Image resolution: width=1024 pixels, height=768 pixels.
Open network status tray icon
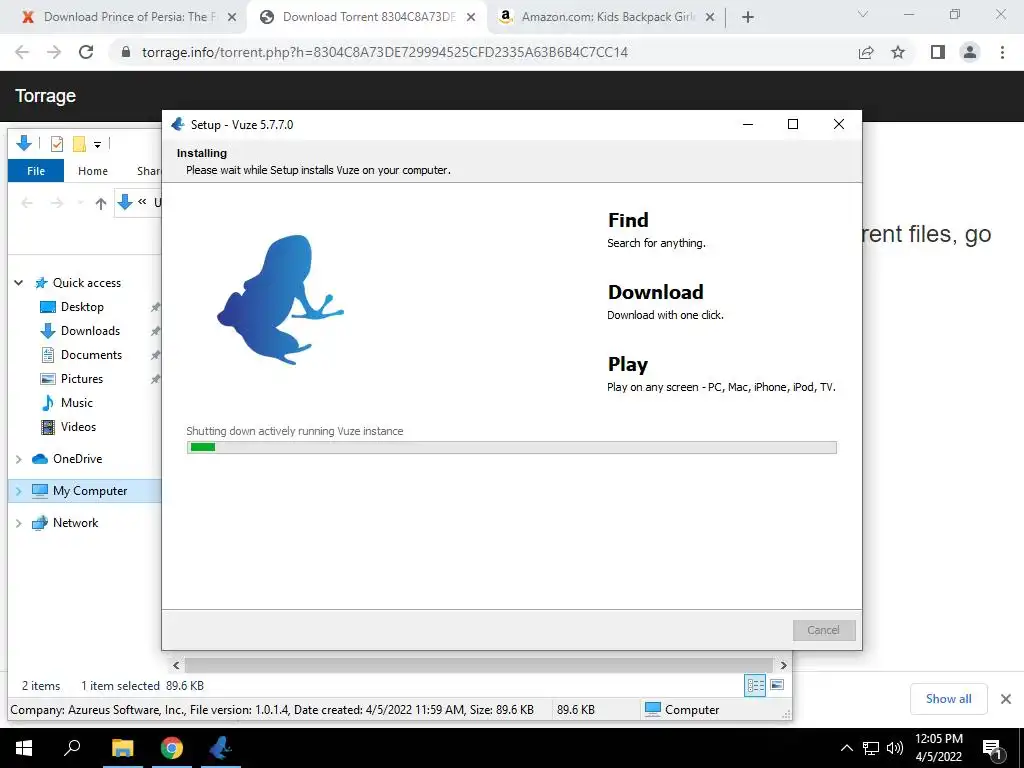(871, 748)
